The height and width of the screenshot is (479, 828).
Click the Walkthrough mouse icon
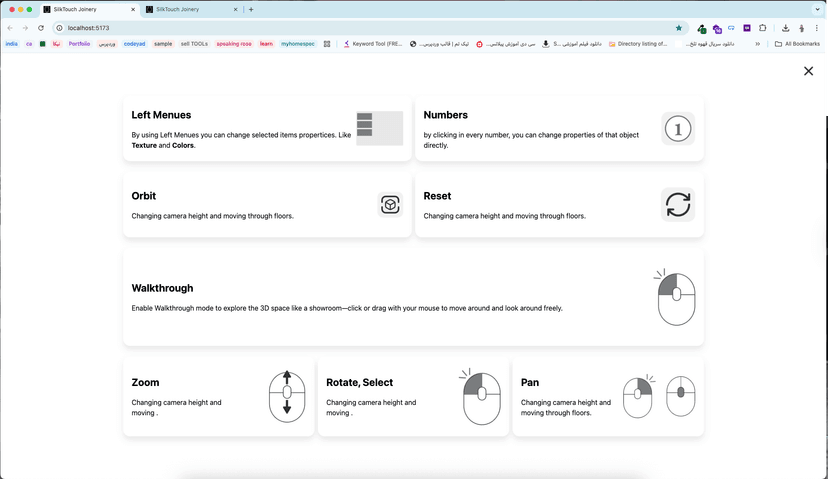click(676, 297)
